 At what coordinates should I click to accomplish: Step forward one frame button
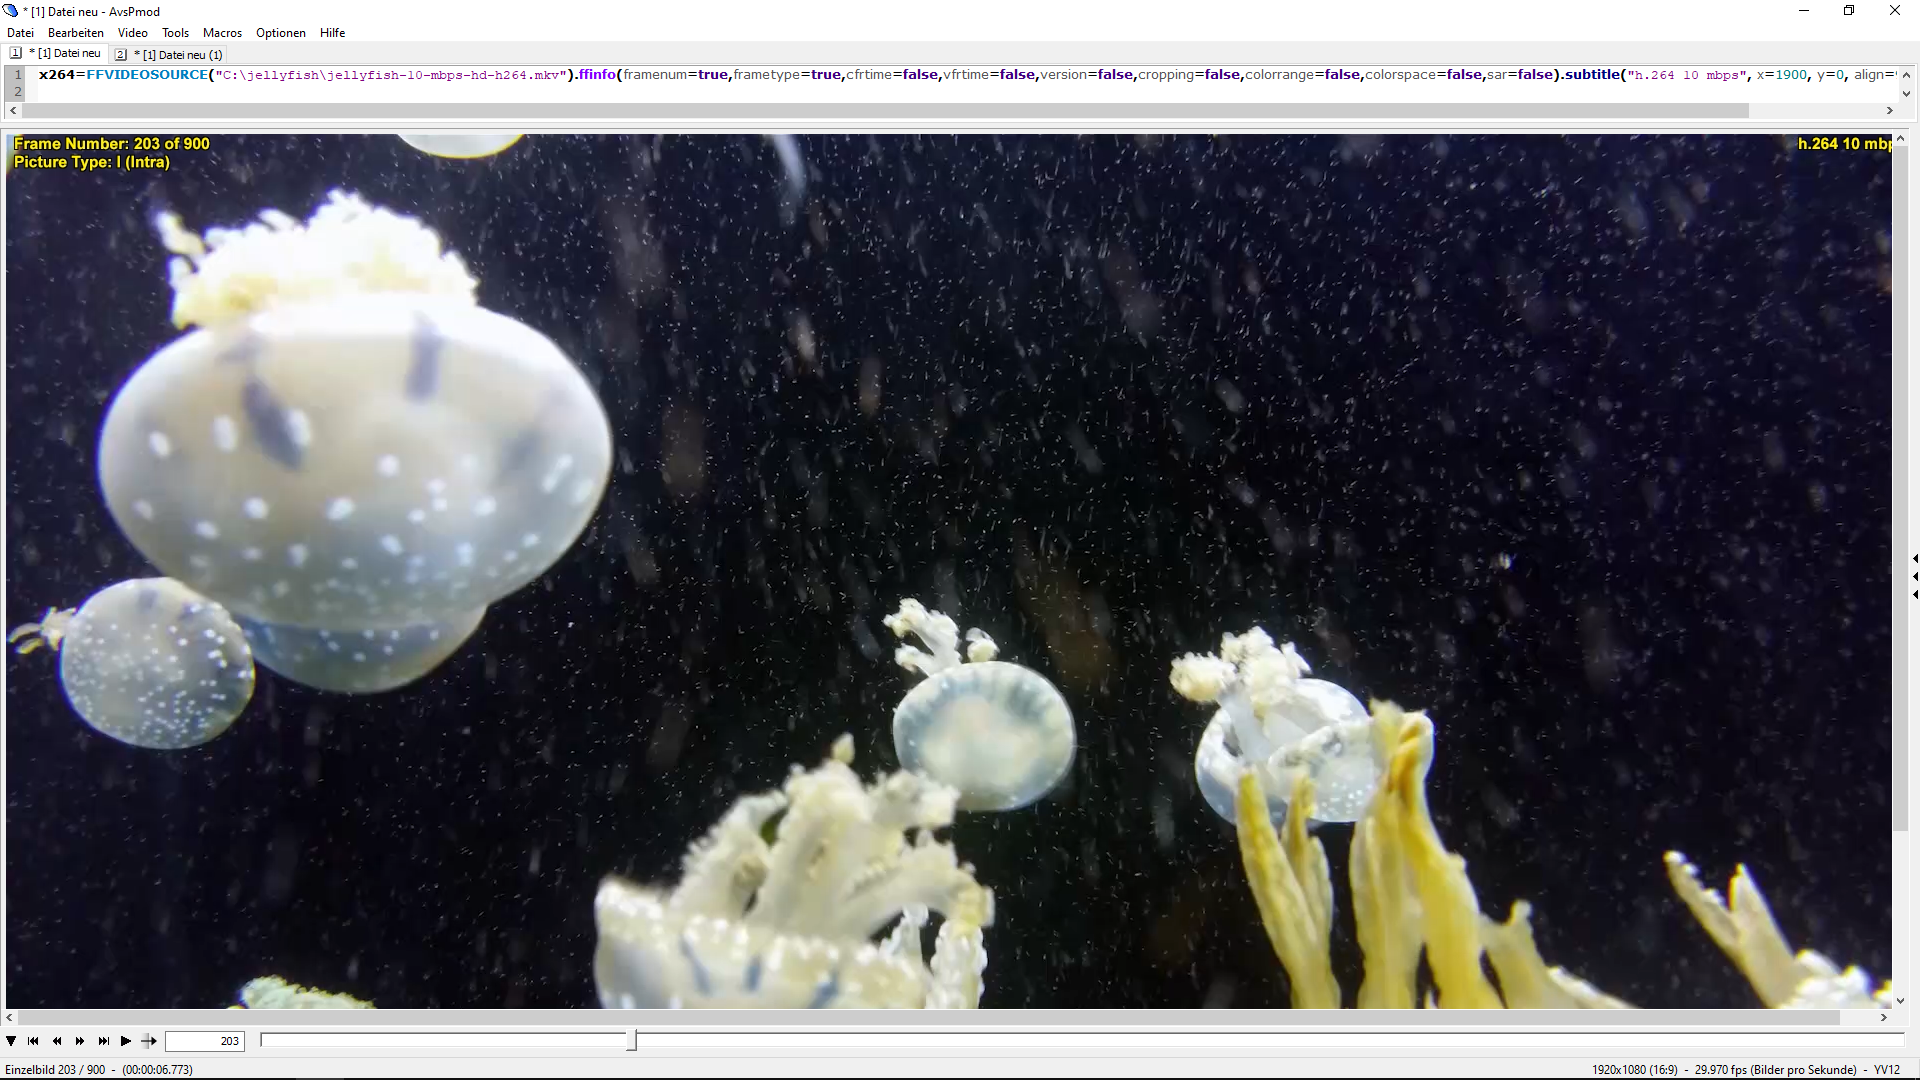[x=80, y=1041]
